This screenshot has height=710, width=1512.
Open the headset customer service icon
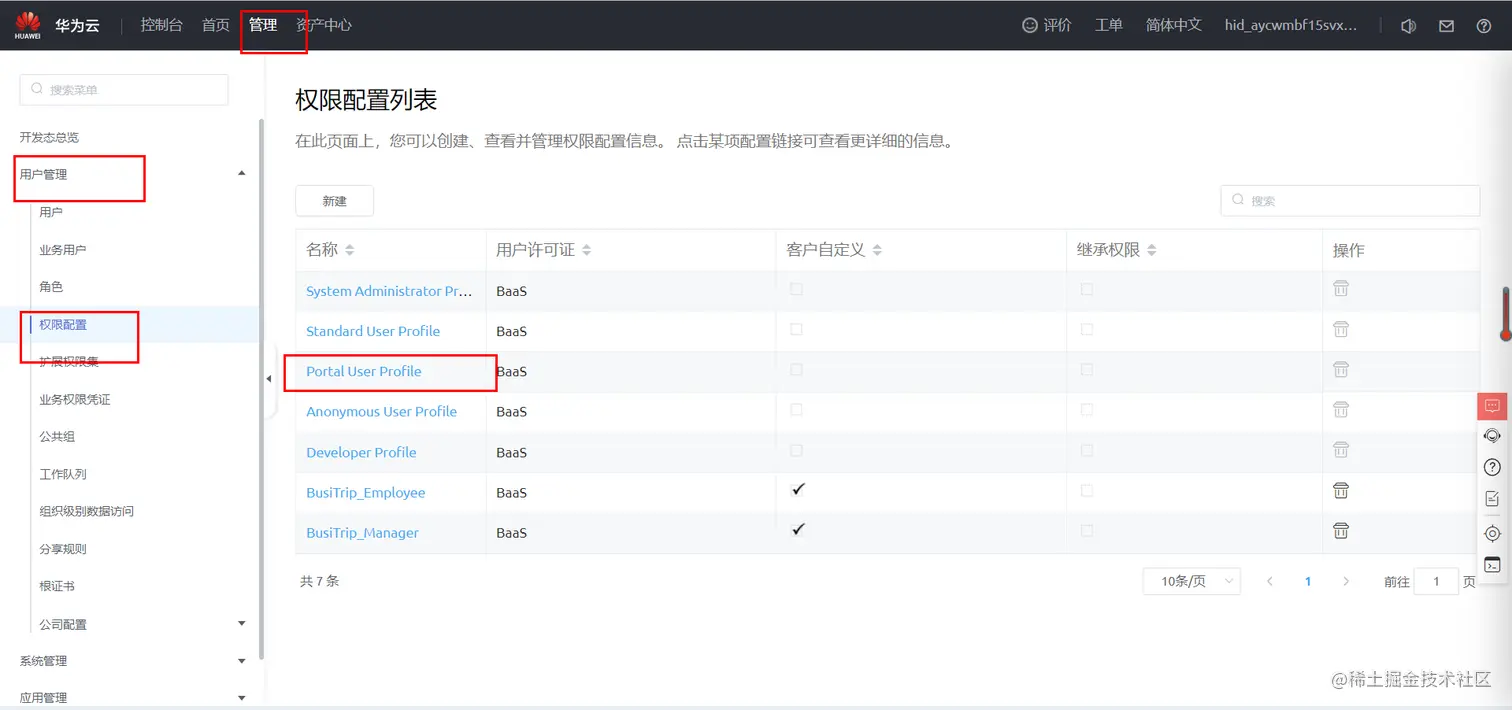point(1492,436)
